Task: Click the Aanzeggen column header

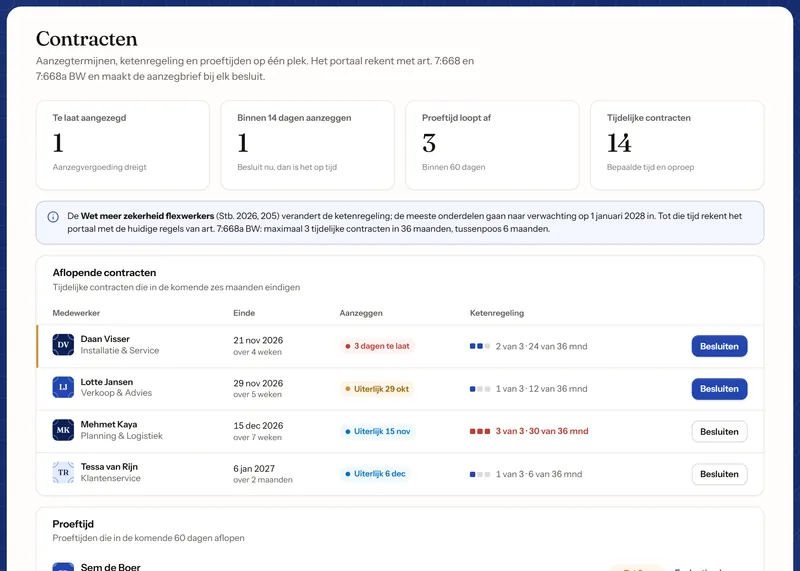Action: [361, 313]
